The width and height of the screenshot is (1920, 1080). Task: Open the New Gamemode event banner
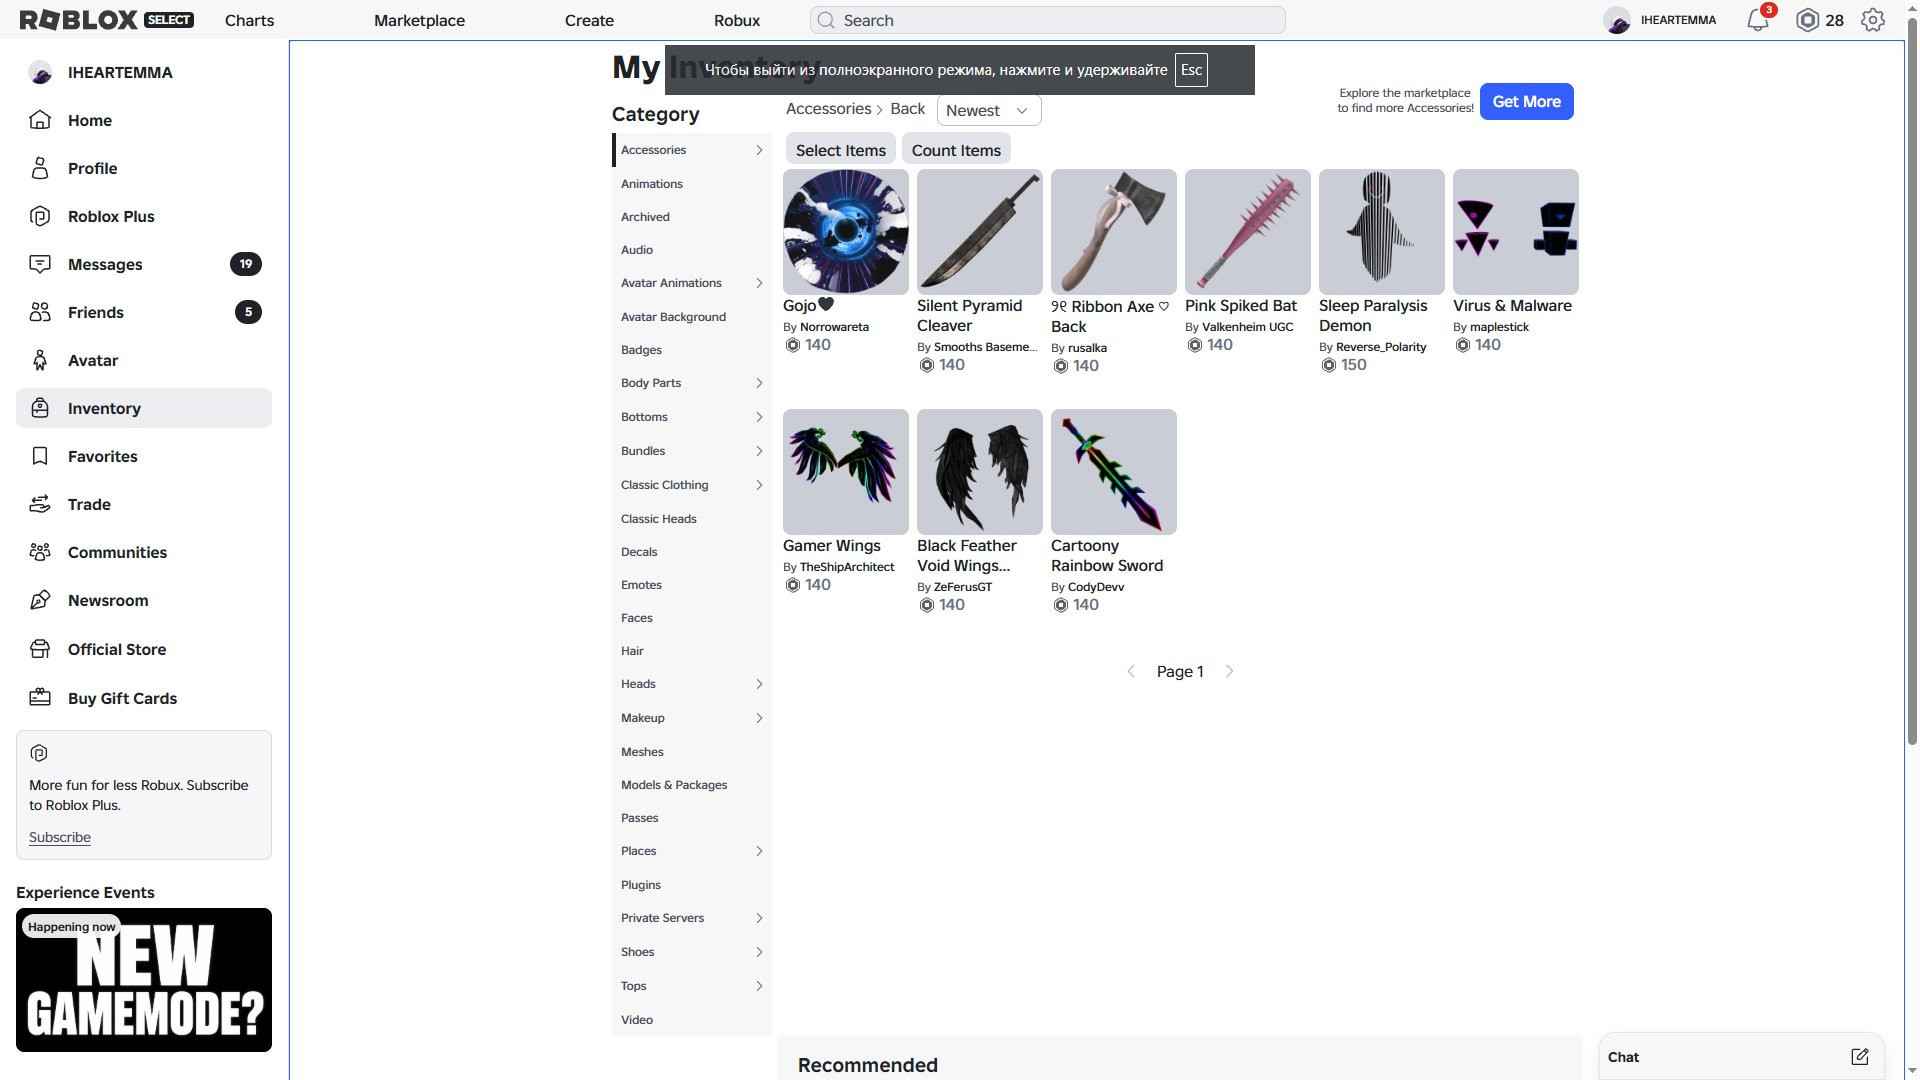(x=144, y=980)
